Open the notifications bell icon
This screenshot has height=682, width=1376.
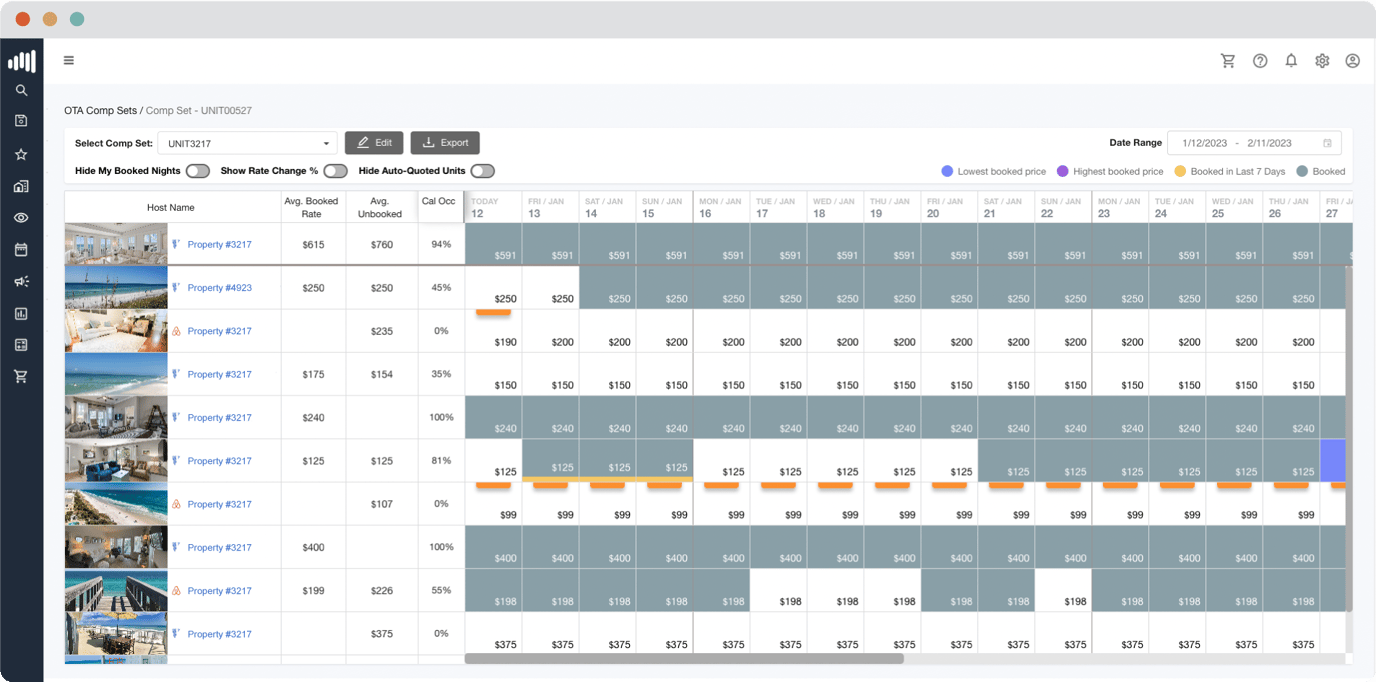pos(1291,61)
